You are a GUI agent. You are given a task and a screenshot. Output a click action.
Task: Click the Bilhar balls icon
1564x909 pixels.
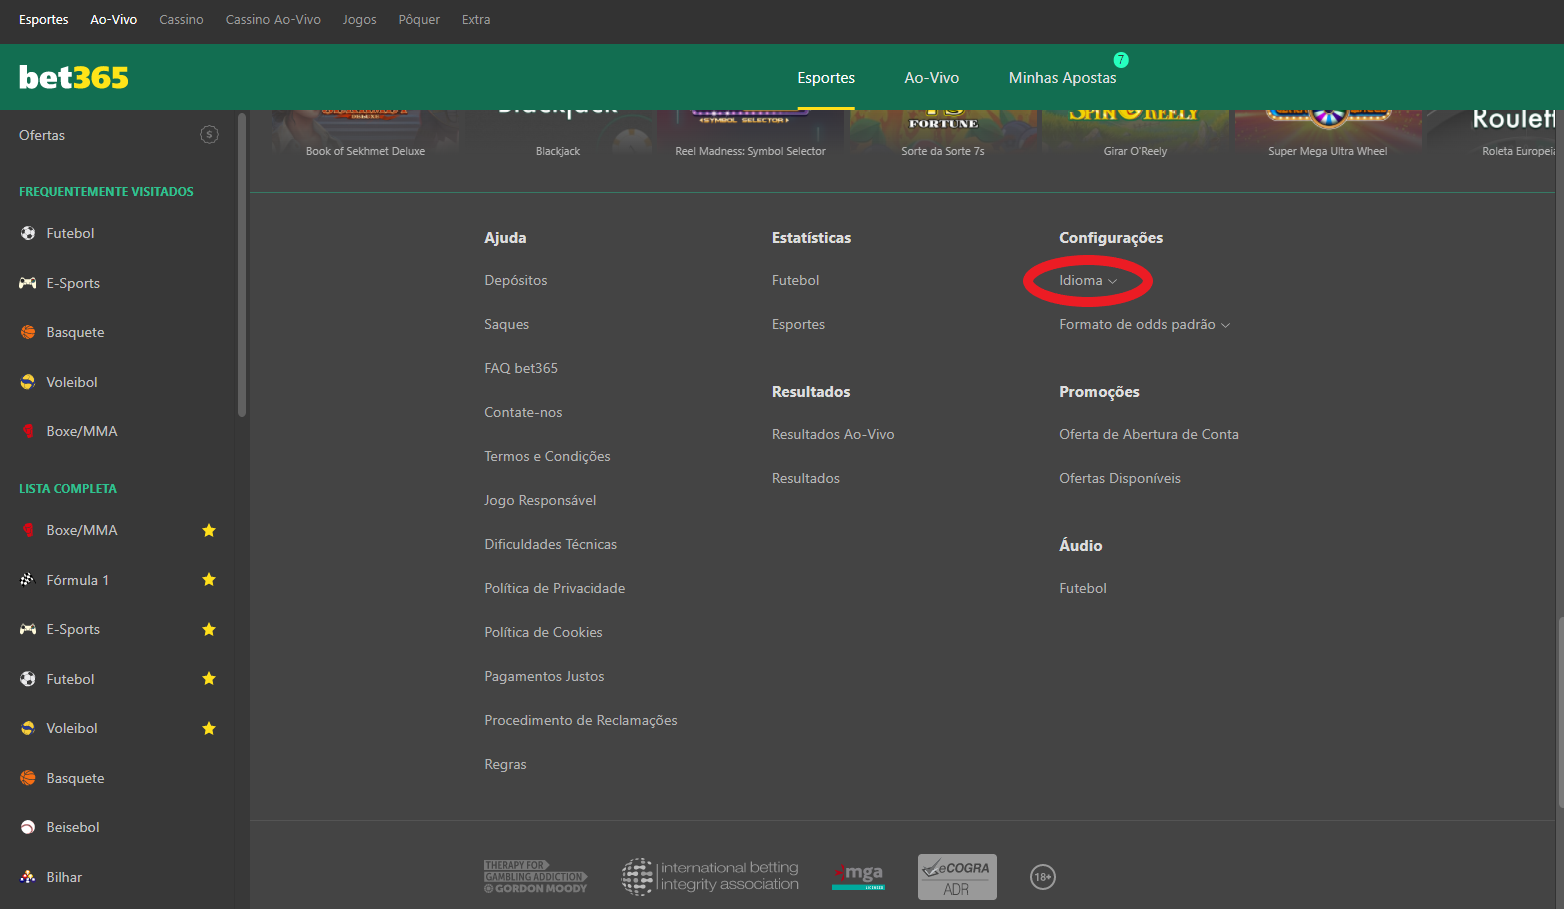28,877
